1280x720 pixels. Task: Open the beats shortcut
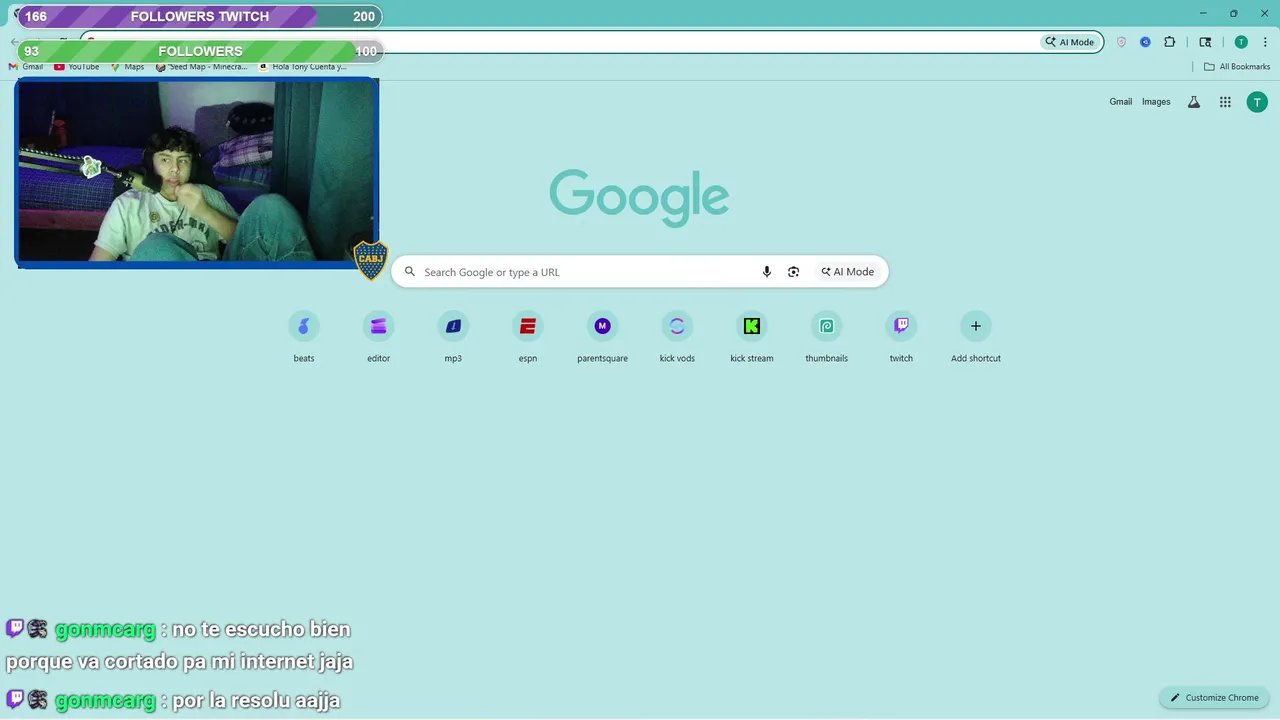point(304,337)
